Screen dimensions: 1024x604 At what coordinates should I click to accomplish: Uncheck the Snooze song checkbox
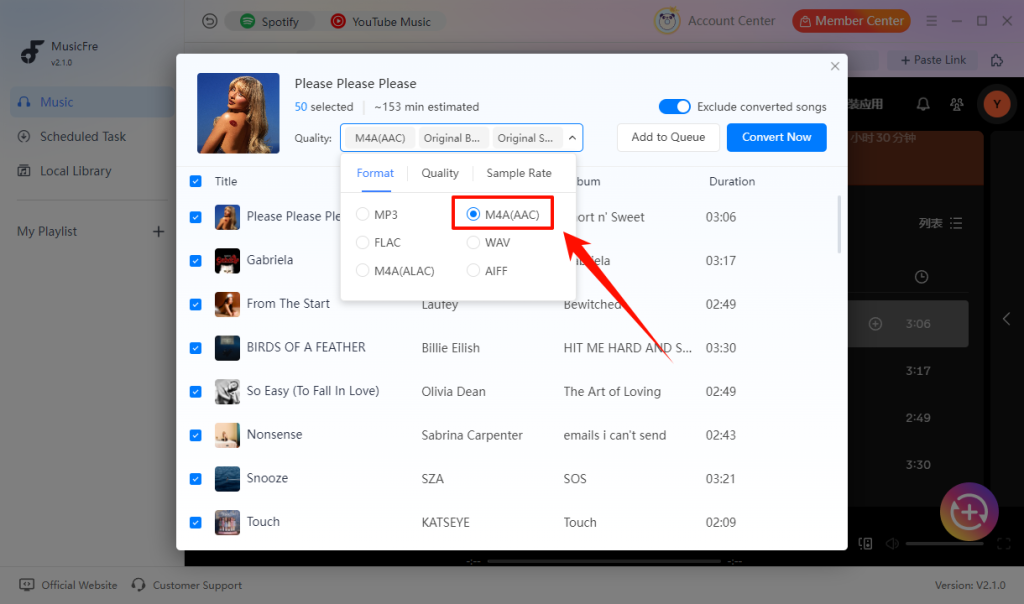(195, 479)
